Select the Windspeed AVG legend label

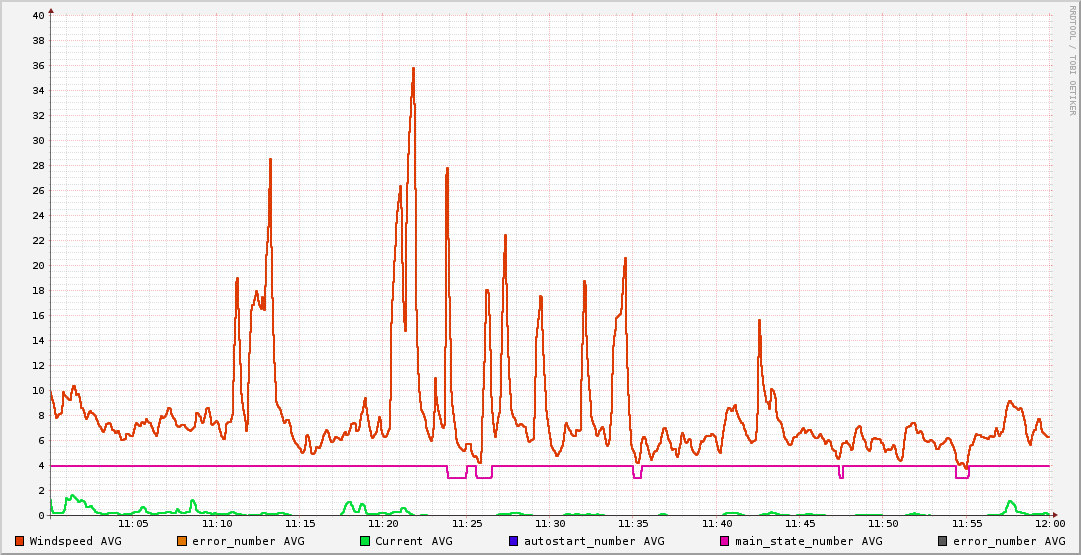tap(75, 541)
